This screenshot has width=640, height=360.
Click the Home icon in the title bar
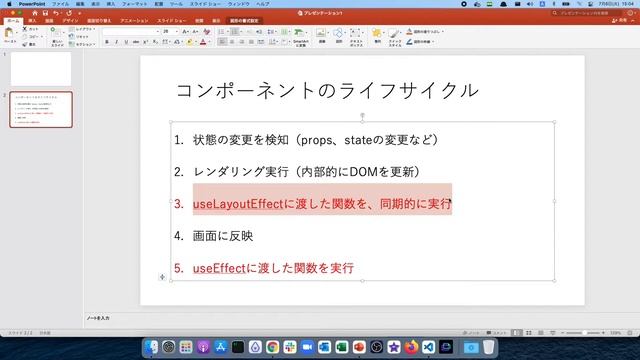(35, 13)
